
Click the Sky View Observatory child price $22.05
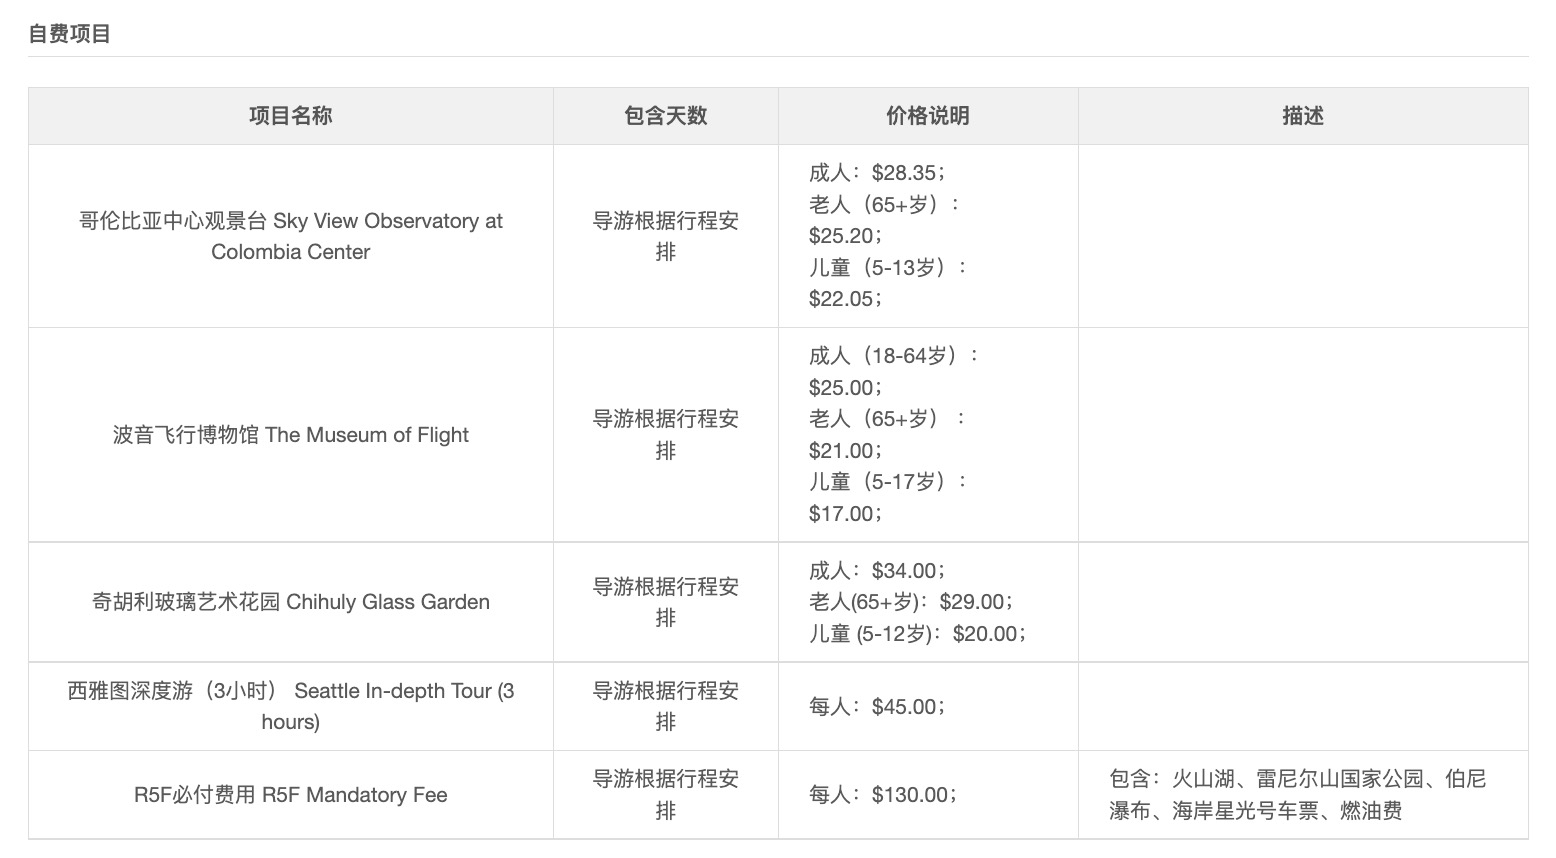841,298
